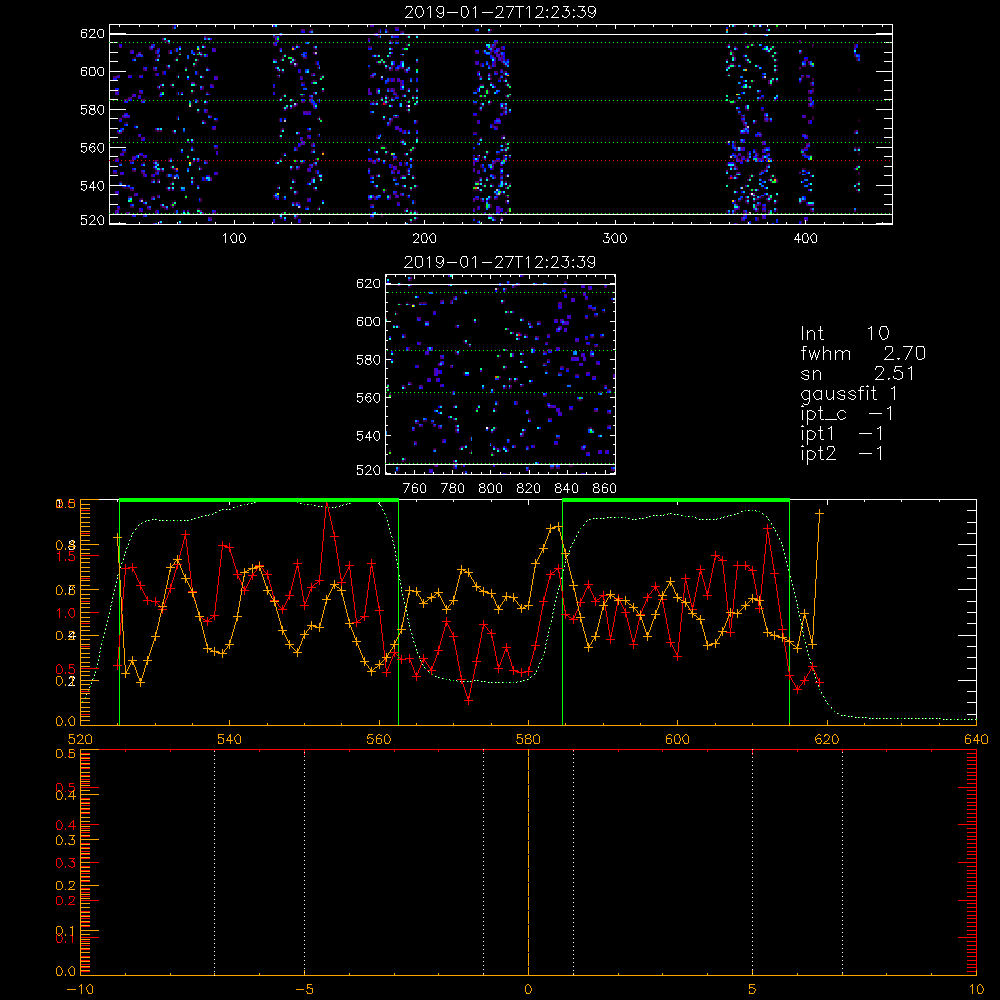Select the 'gaussfit 1' parameter text
Viewport: 1000px width, 1000px height.
coord(849,394)
